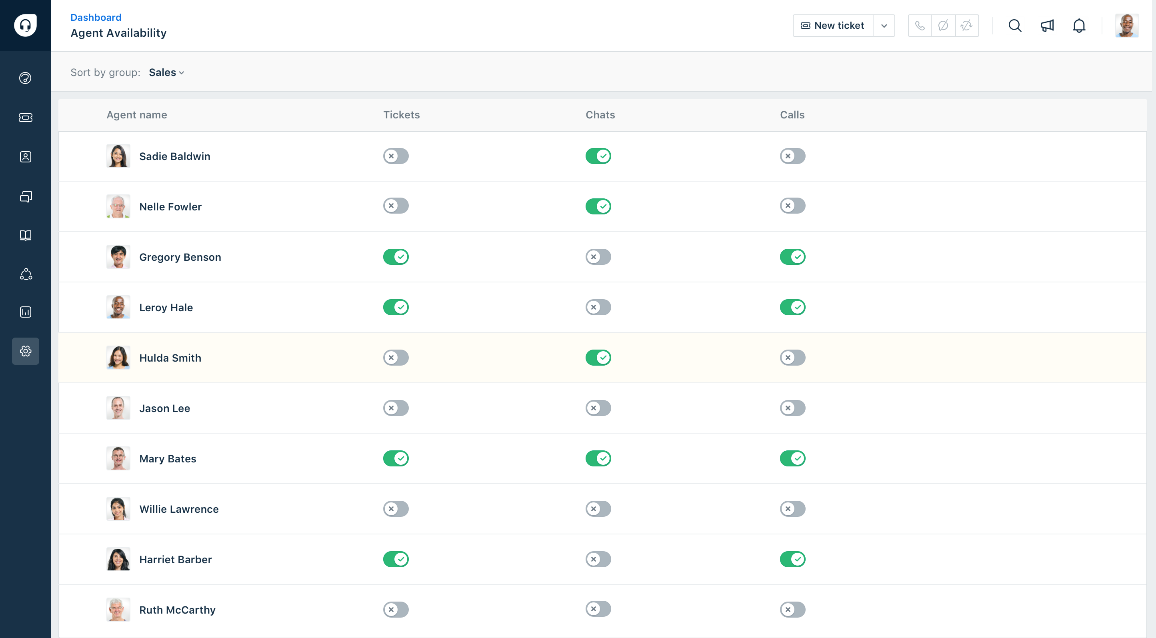Click the Admin gear icon in sidebar
The width and height of the screenshot is (1156, 638).
(25, 351)
